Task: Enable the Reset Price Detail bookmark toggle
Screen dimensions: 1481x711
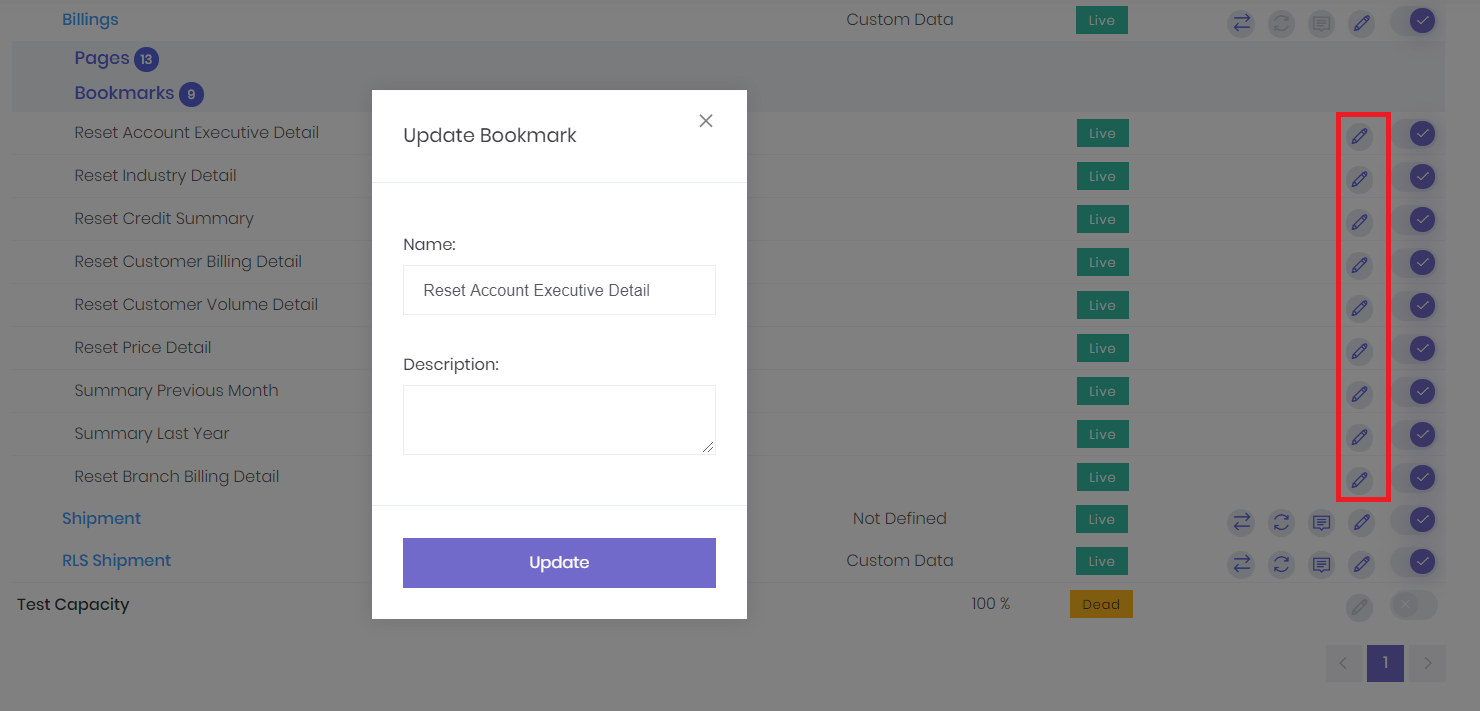Action: point(1421,349)
